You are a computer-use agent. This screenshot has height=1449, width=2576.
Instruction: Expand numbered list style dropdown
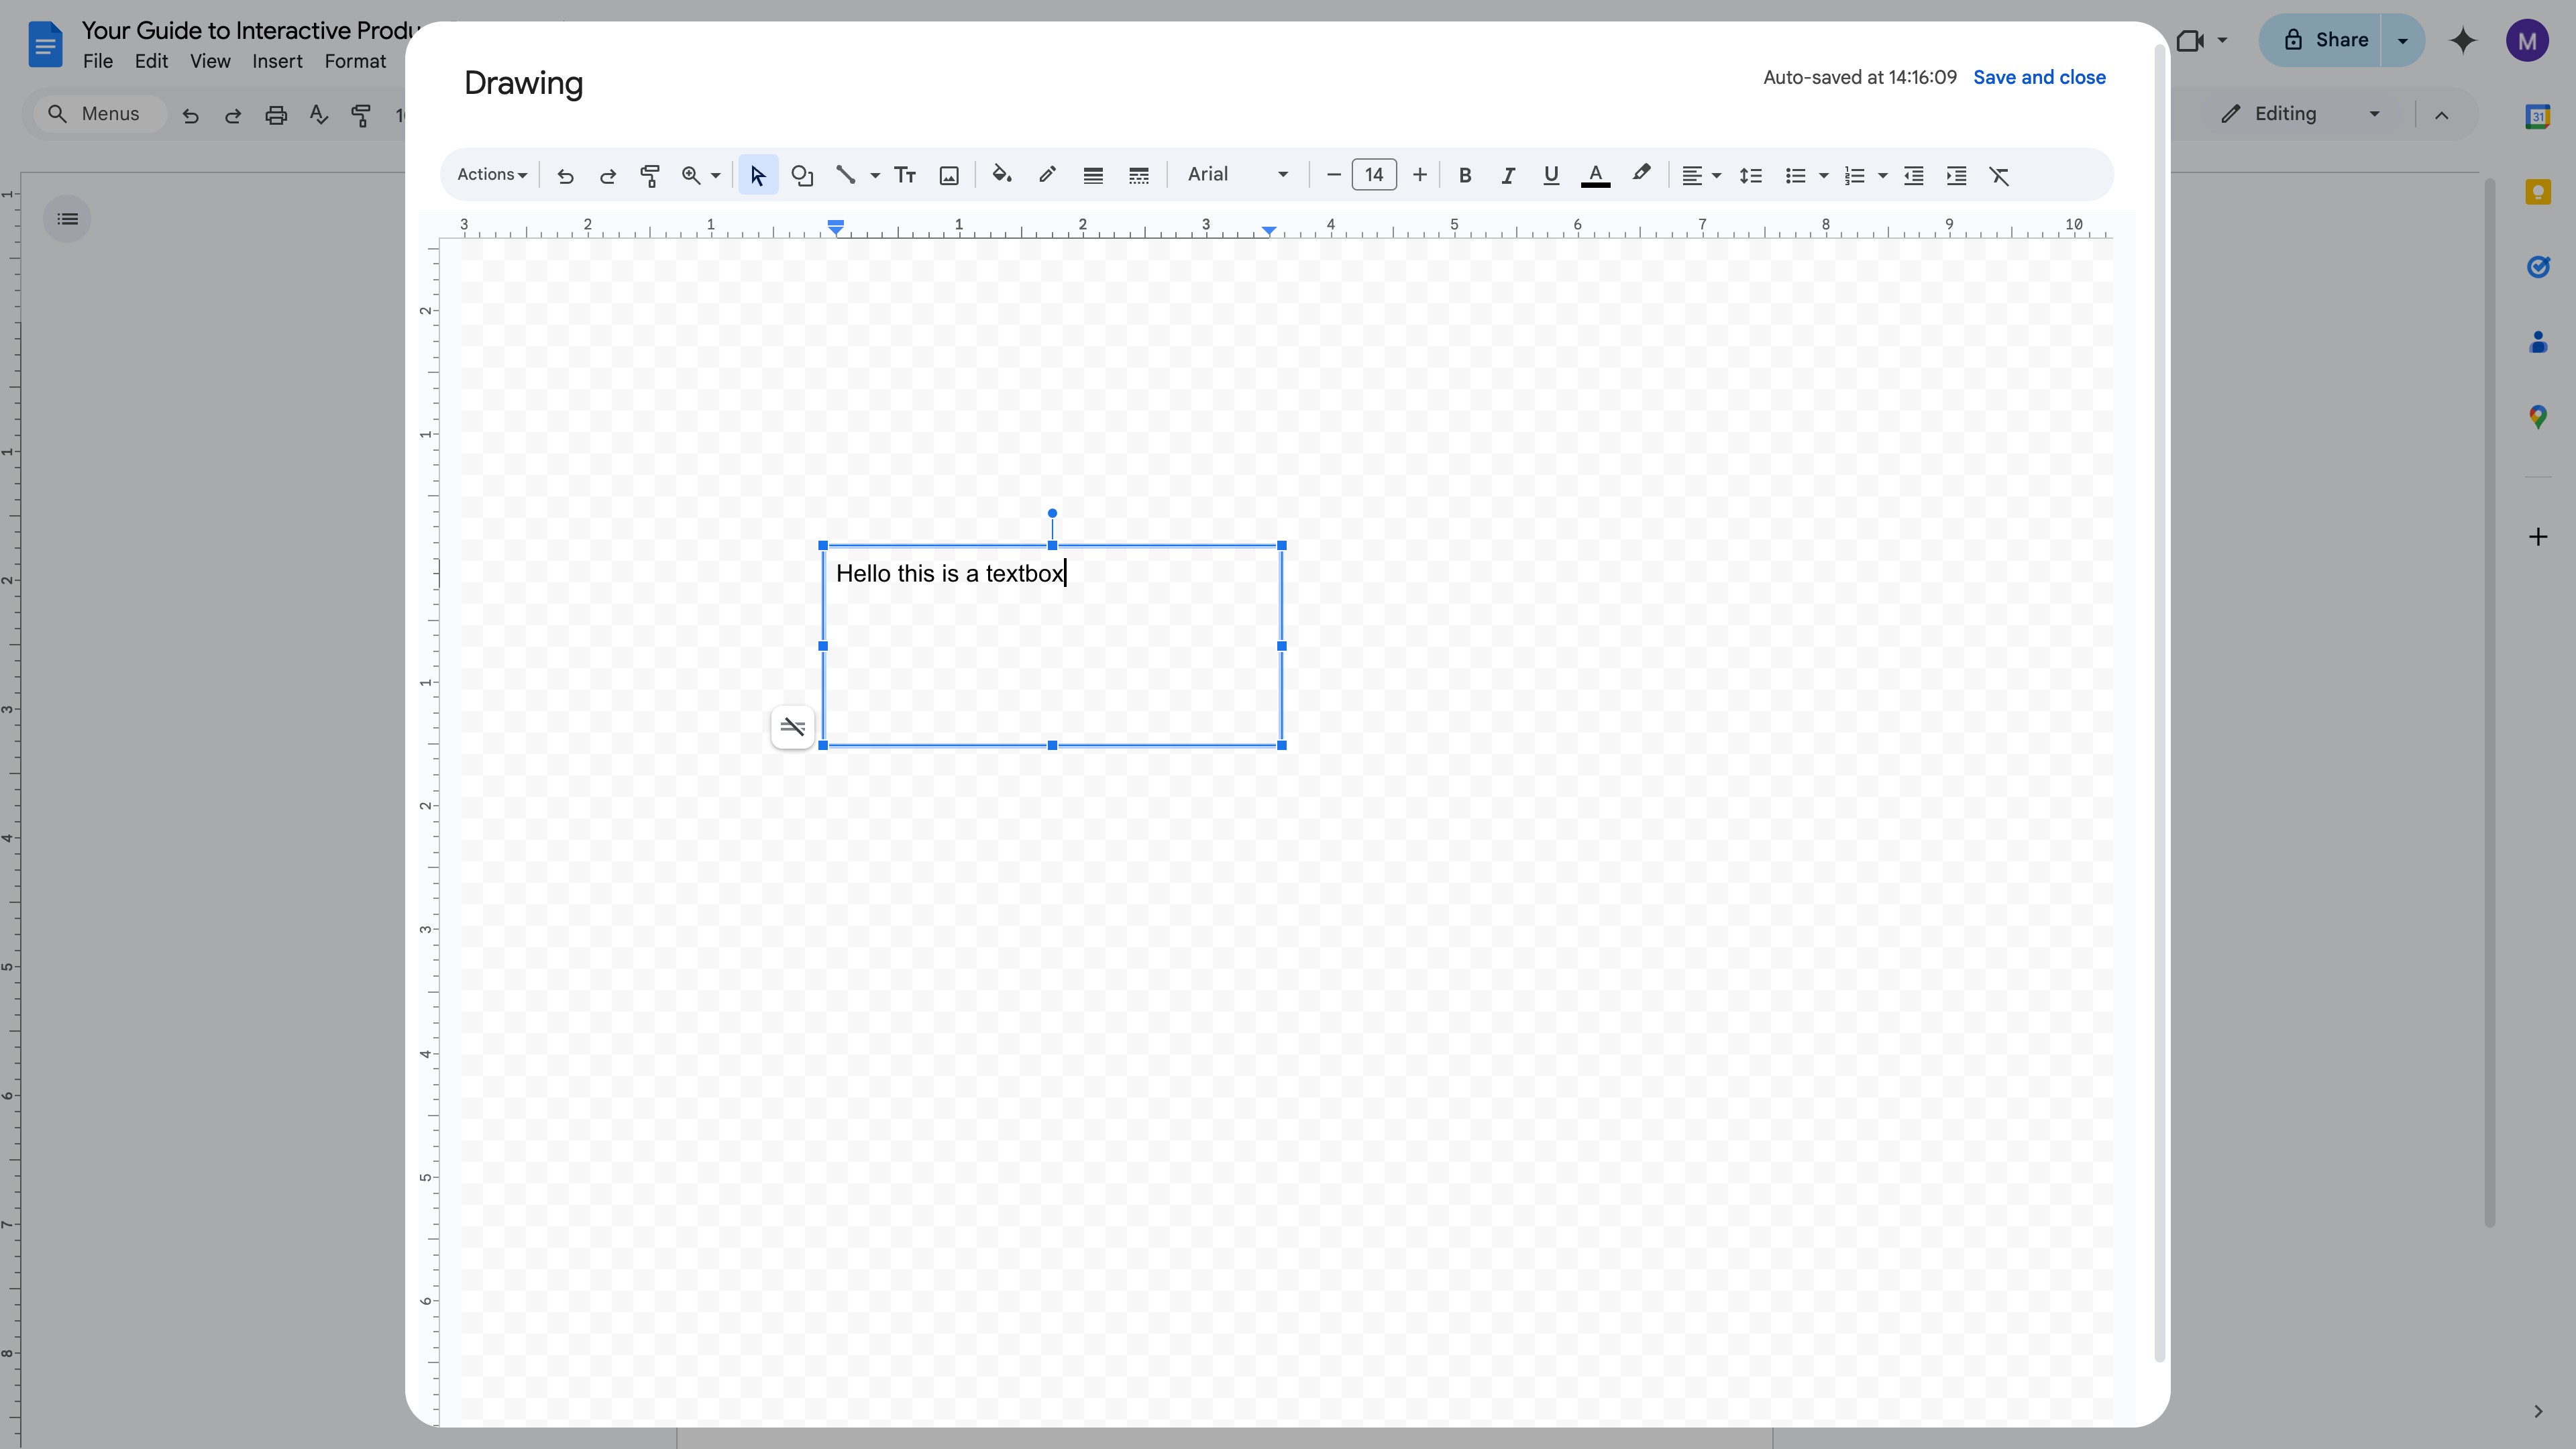(1882, 176)
